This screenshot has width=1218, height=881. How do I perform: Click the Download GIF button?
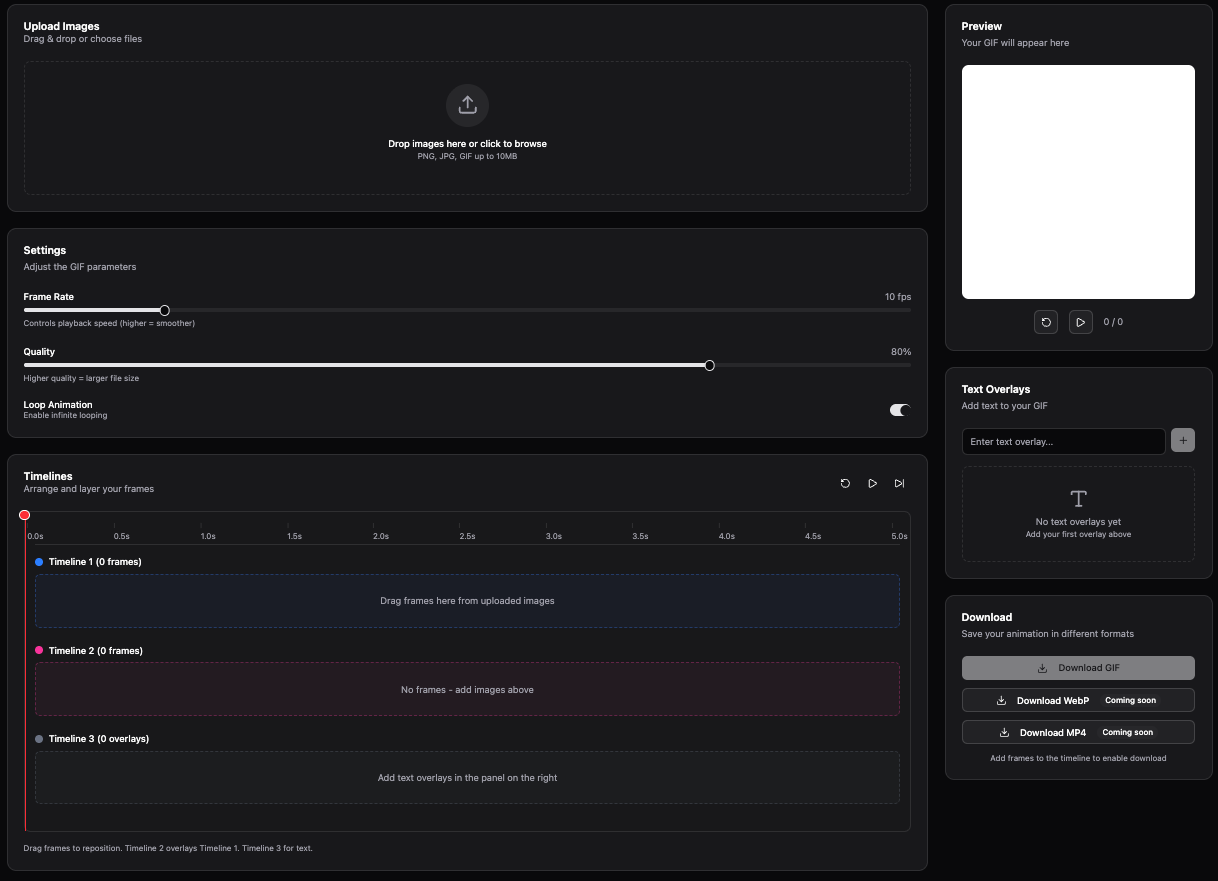[1078, 667]
